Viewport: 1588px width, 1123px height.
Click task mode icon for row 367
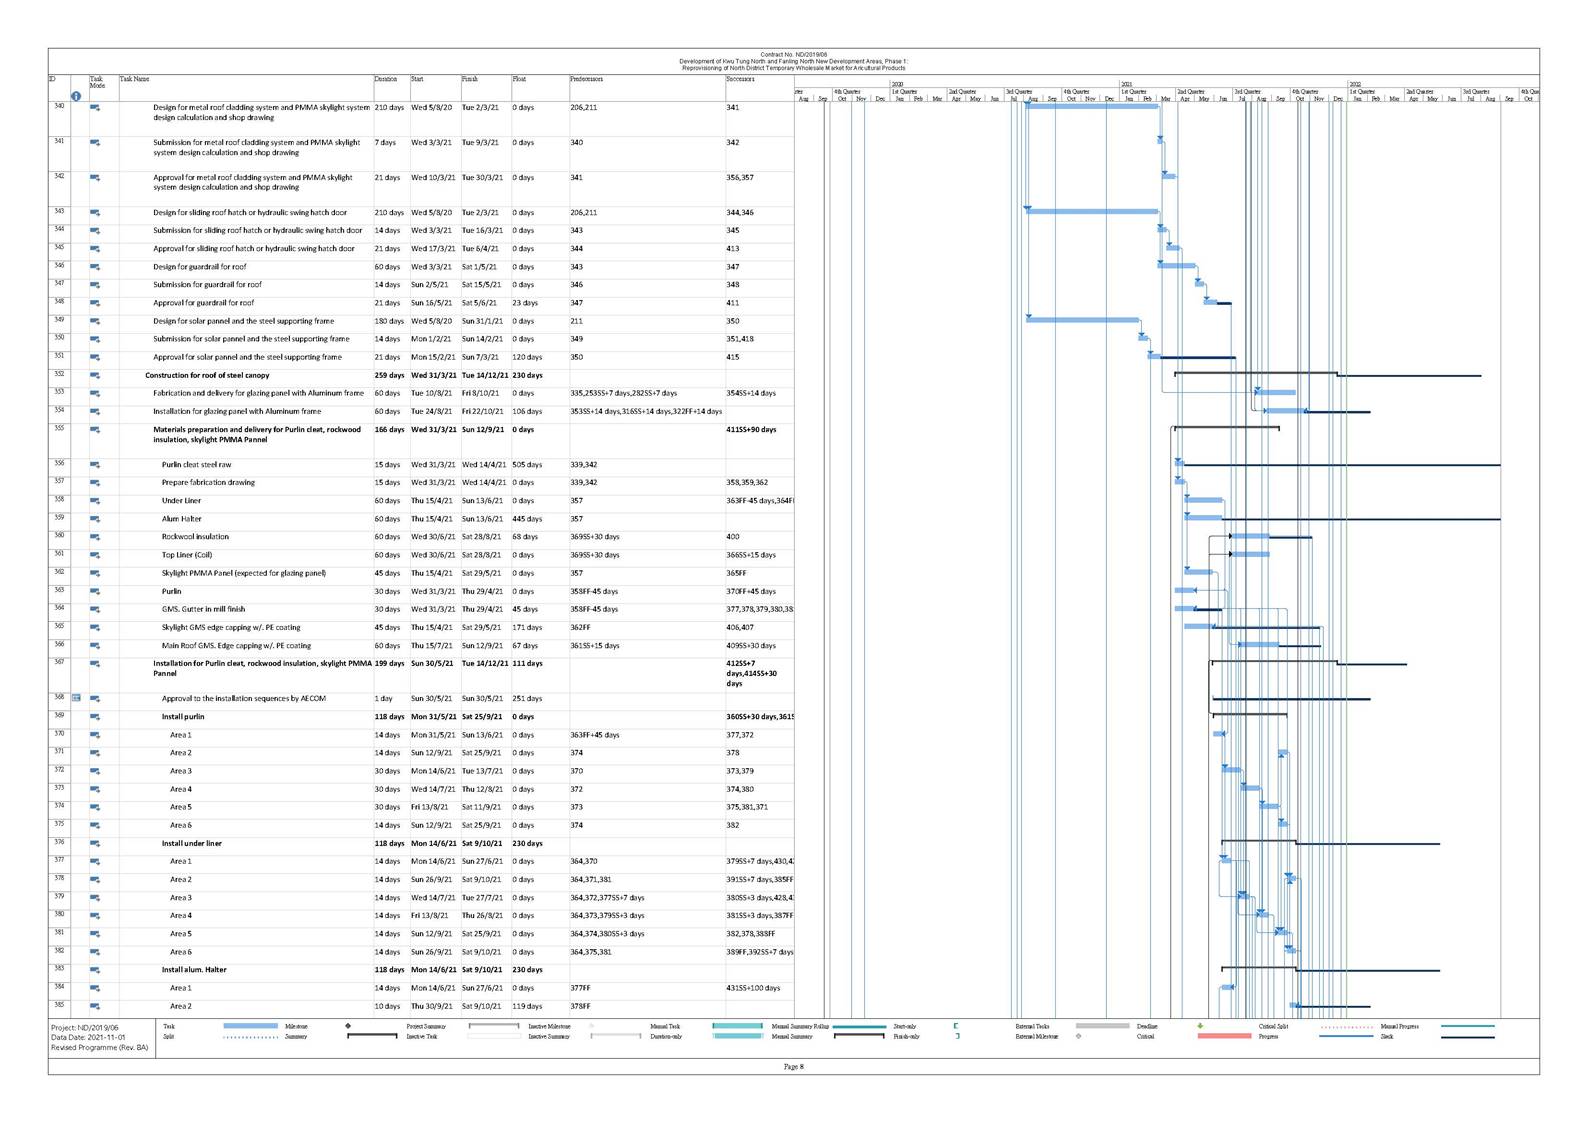coord(95,664)
